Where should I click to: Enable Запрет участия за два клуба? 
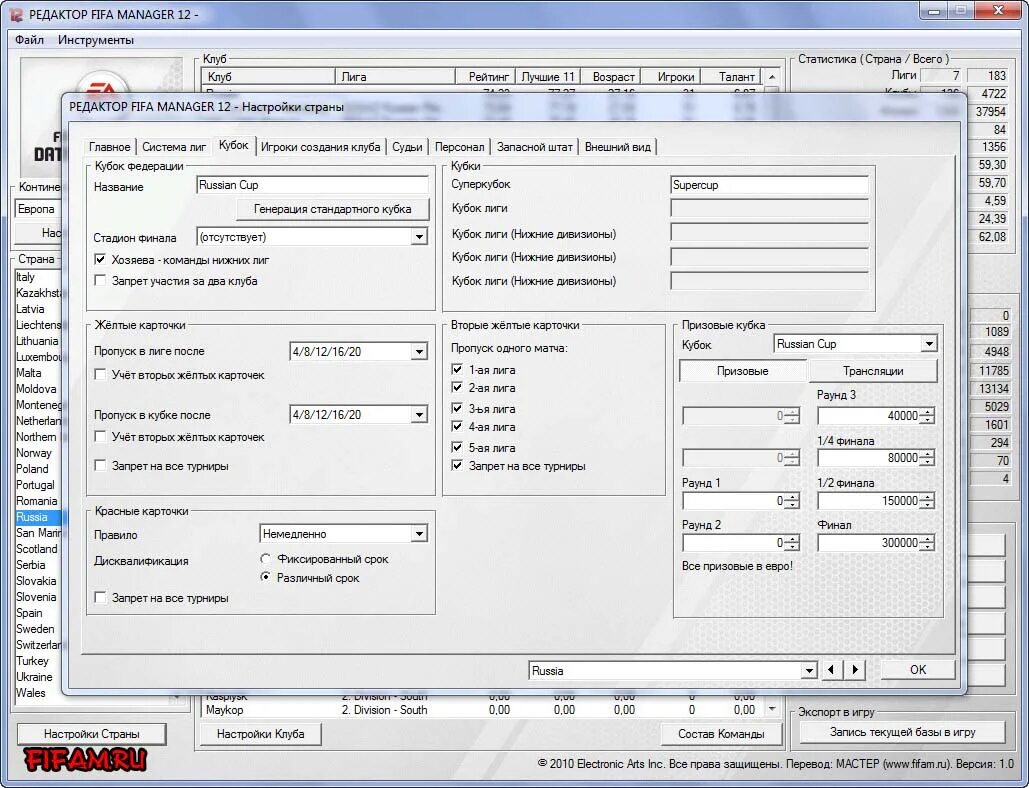(x=100, y=281)
